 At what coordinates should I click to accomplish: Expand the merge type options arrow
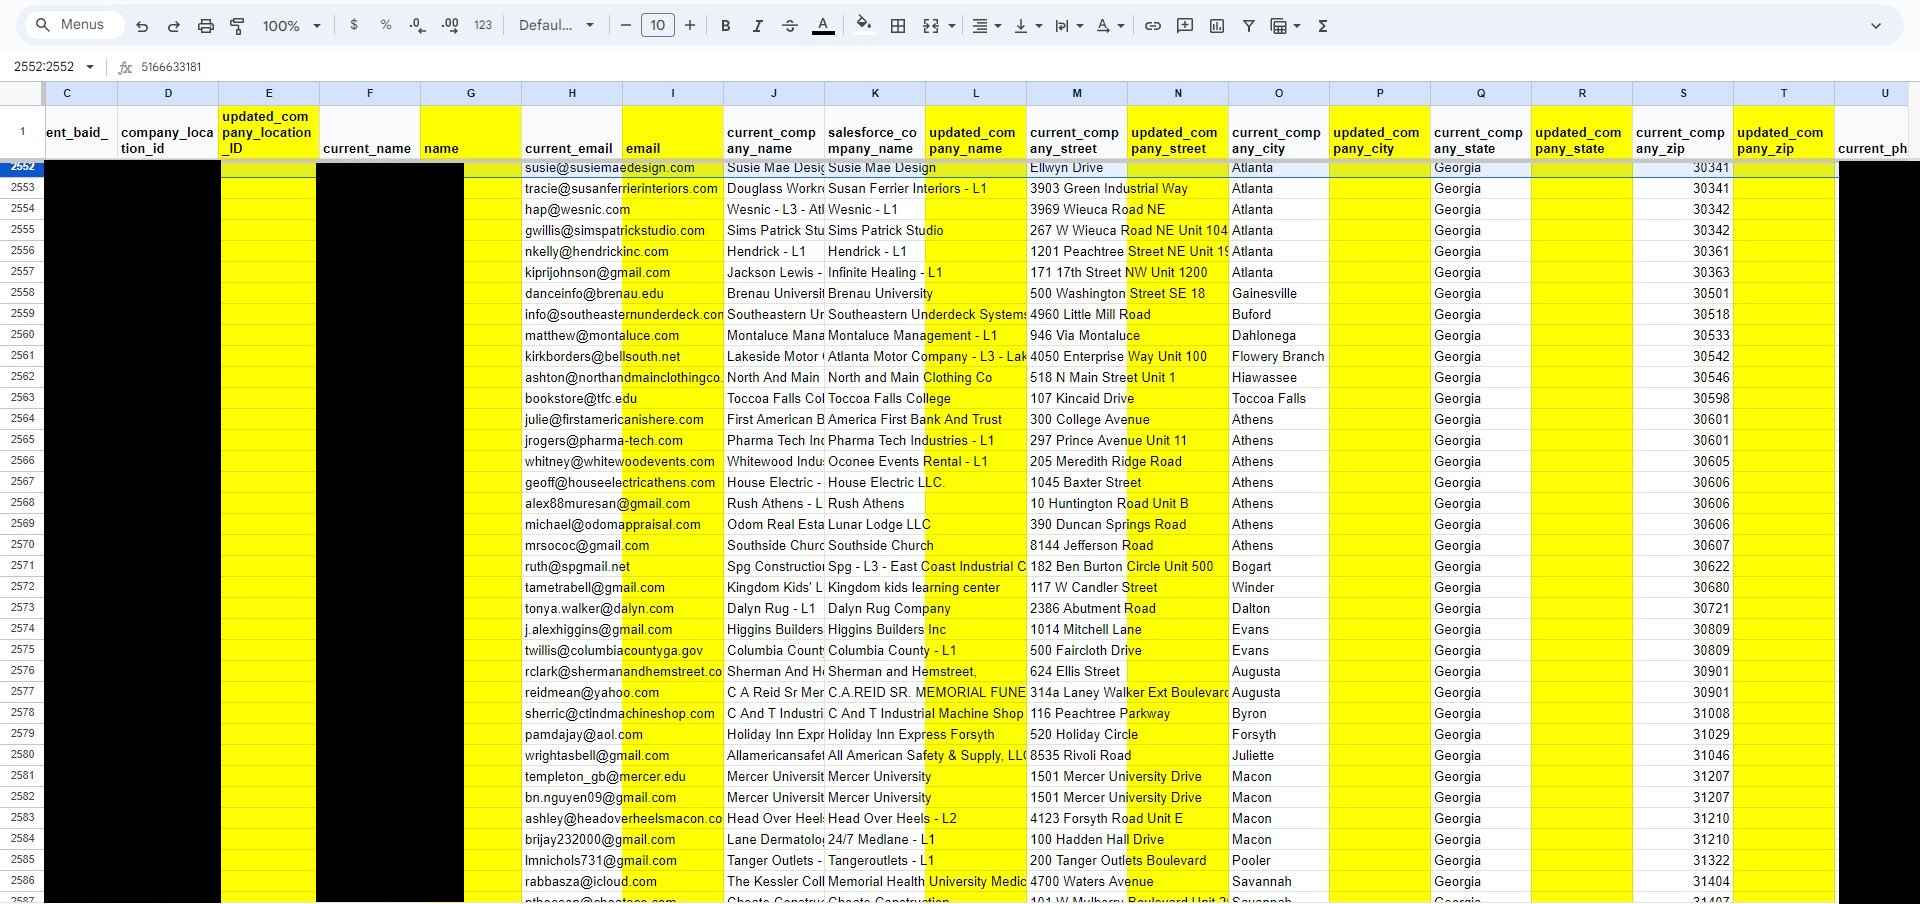coord(951,26)
